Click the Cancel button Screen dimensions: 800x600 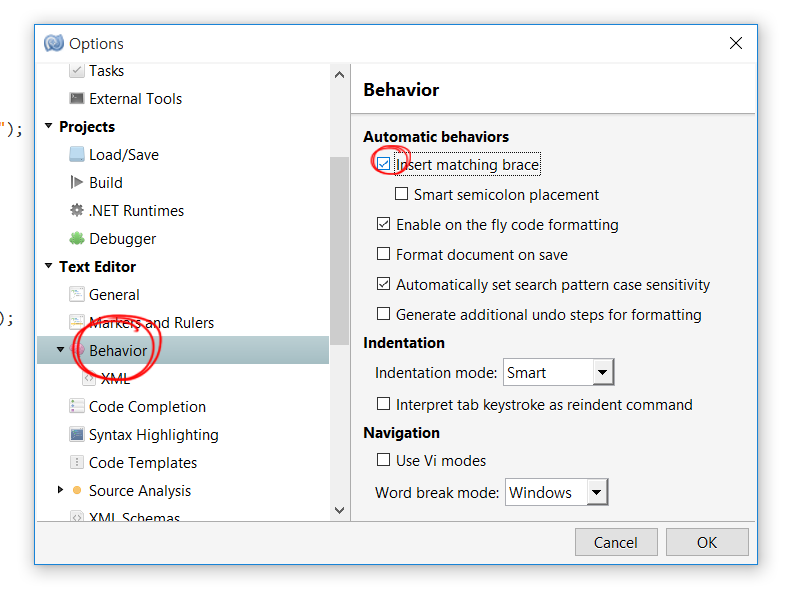click(616, 542)
